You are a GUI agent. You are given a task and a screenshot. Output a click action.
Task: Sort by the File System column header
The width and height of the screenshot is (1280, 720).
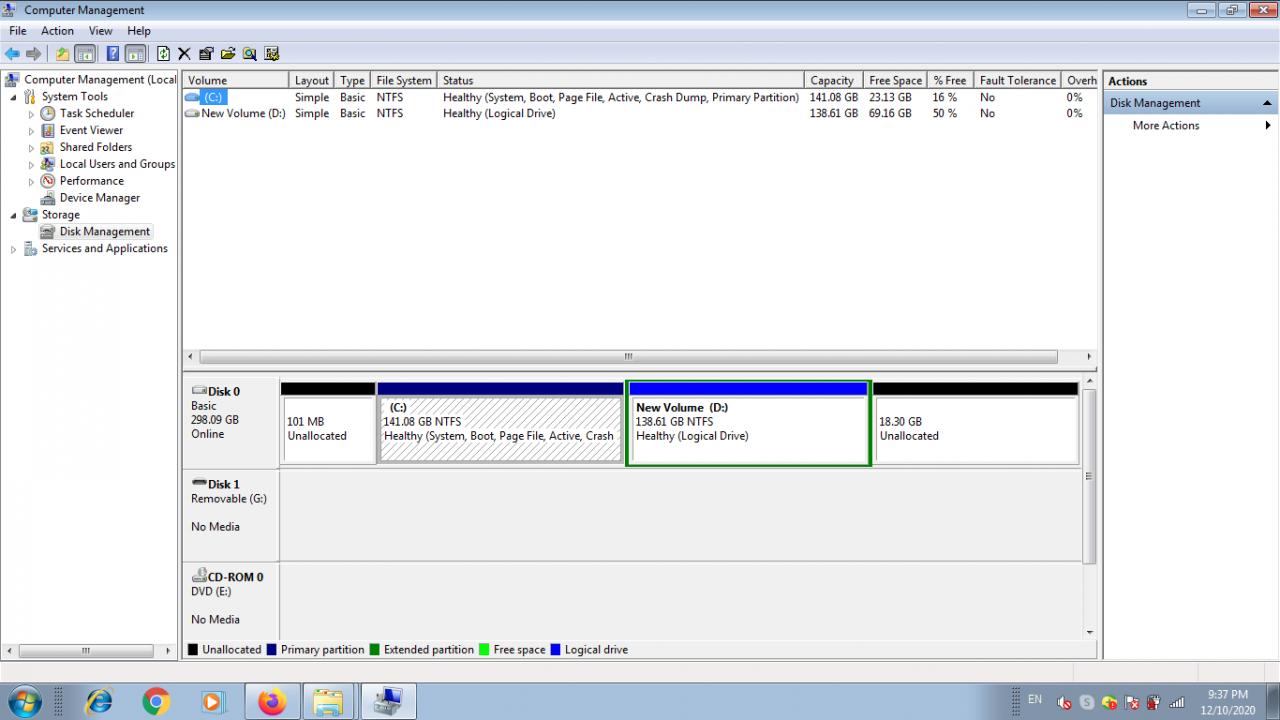pyautogui.click(x=404, y=80)
